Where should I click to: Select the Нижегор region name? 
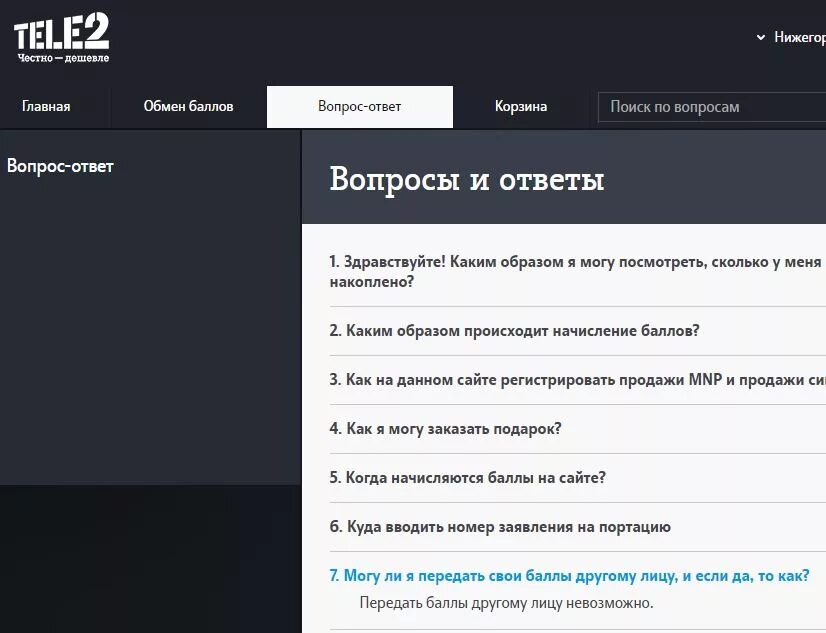[800, 37]
